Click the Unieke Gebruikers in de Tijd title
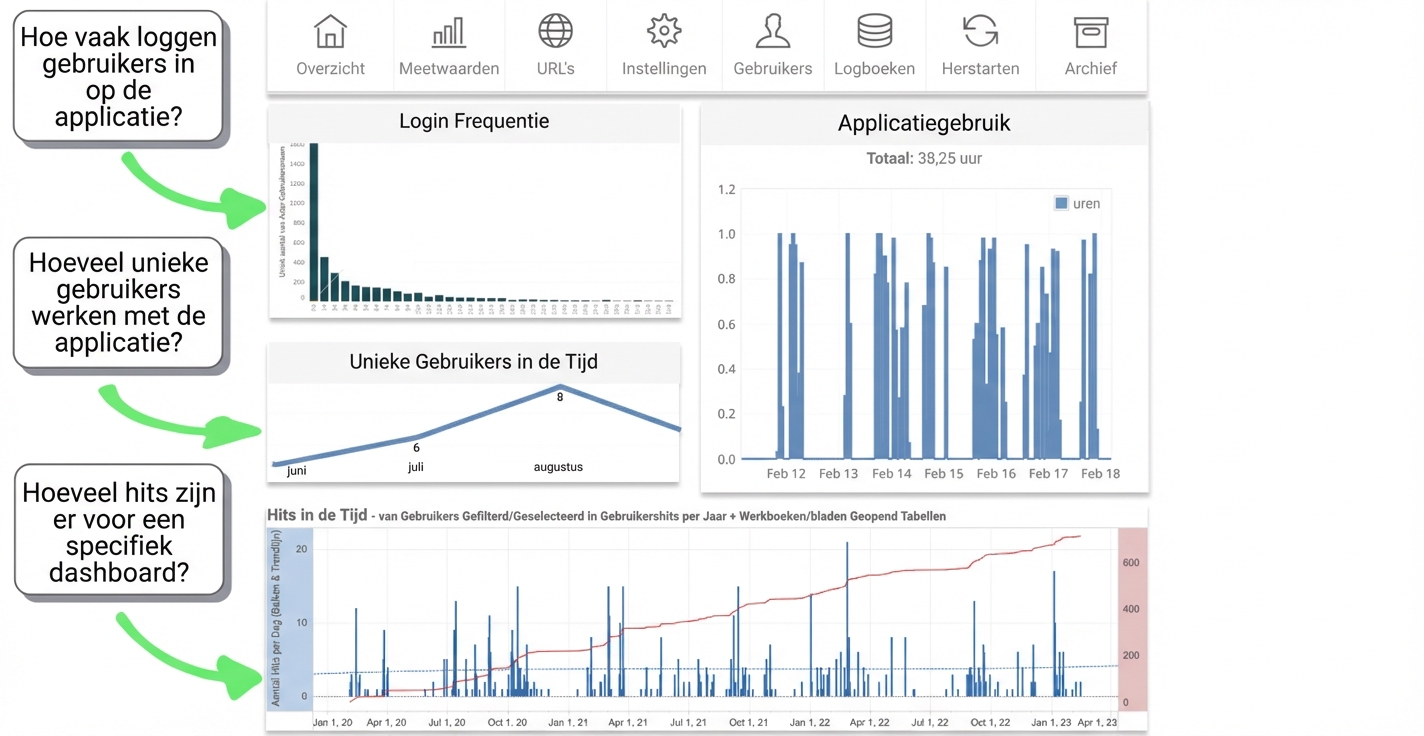This screenshot has height=736, width=1424. [x=474, y=362]
